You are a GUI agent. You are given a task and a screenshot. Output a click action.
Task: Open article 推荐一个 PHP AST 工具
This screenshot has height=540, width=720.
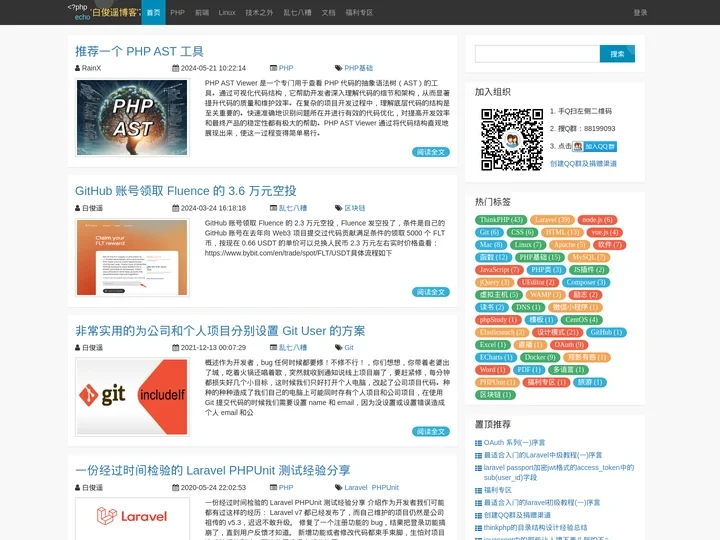coord(139,51)
